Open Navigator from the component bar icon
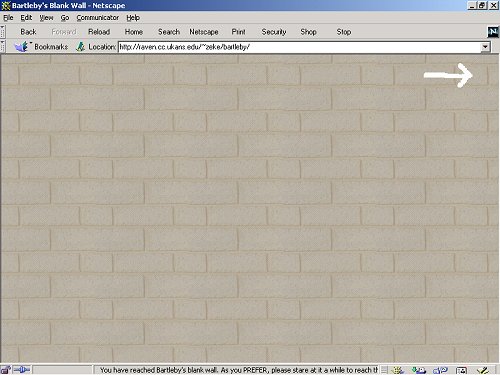The image size is (500, 375). (x=398, y=370)
